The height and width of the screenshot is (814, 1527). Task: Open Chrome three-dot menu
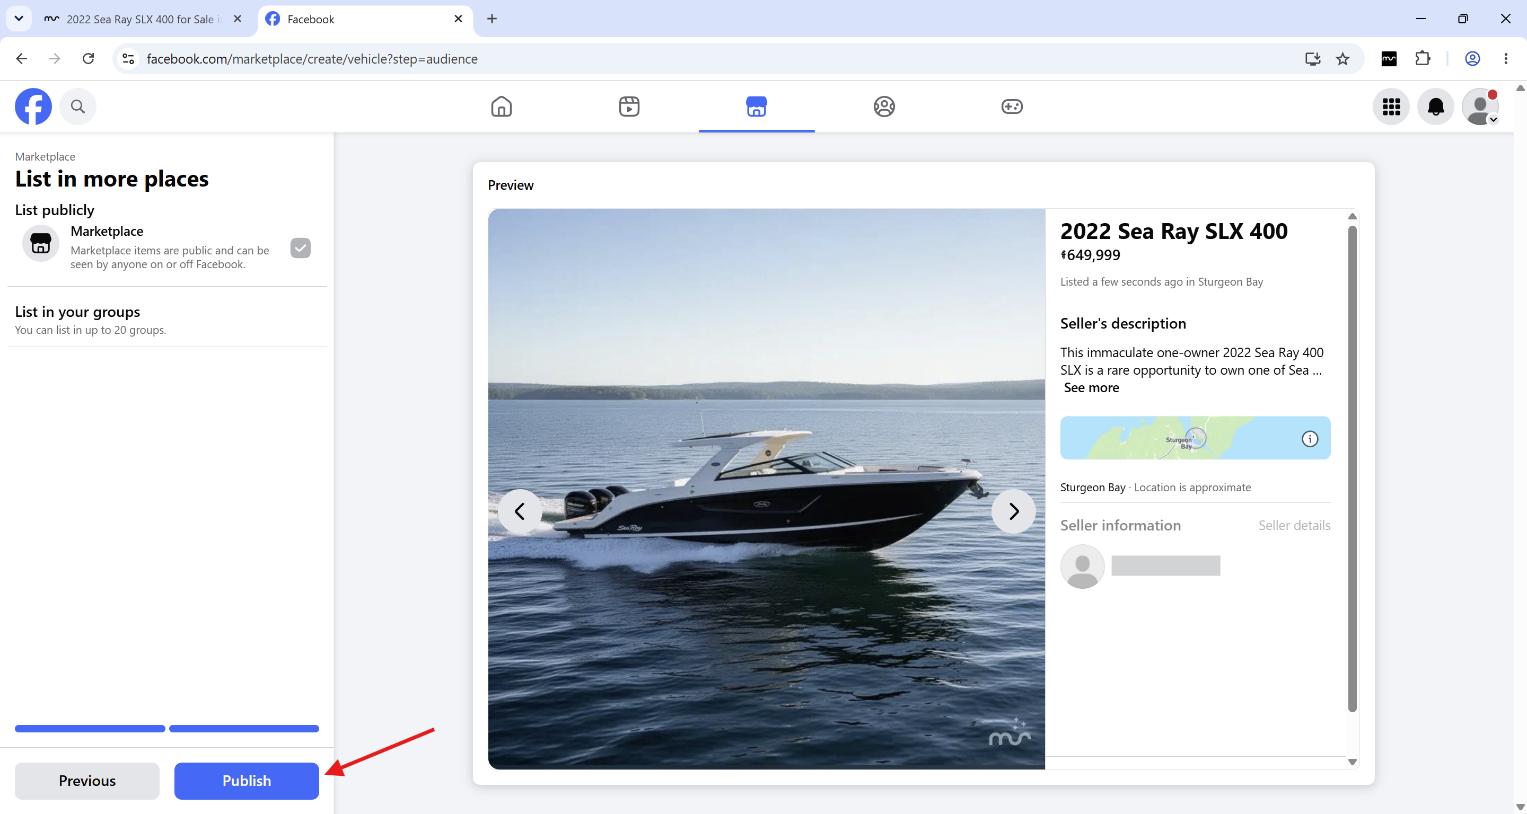[1506, 59]
